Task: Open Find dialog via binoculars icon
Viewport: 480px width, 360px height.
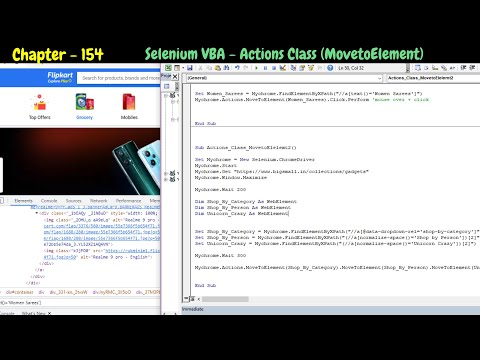Action: click(x=226, y=68)
